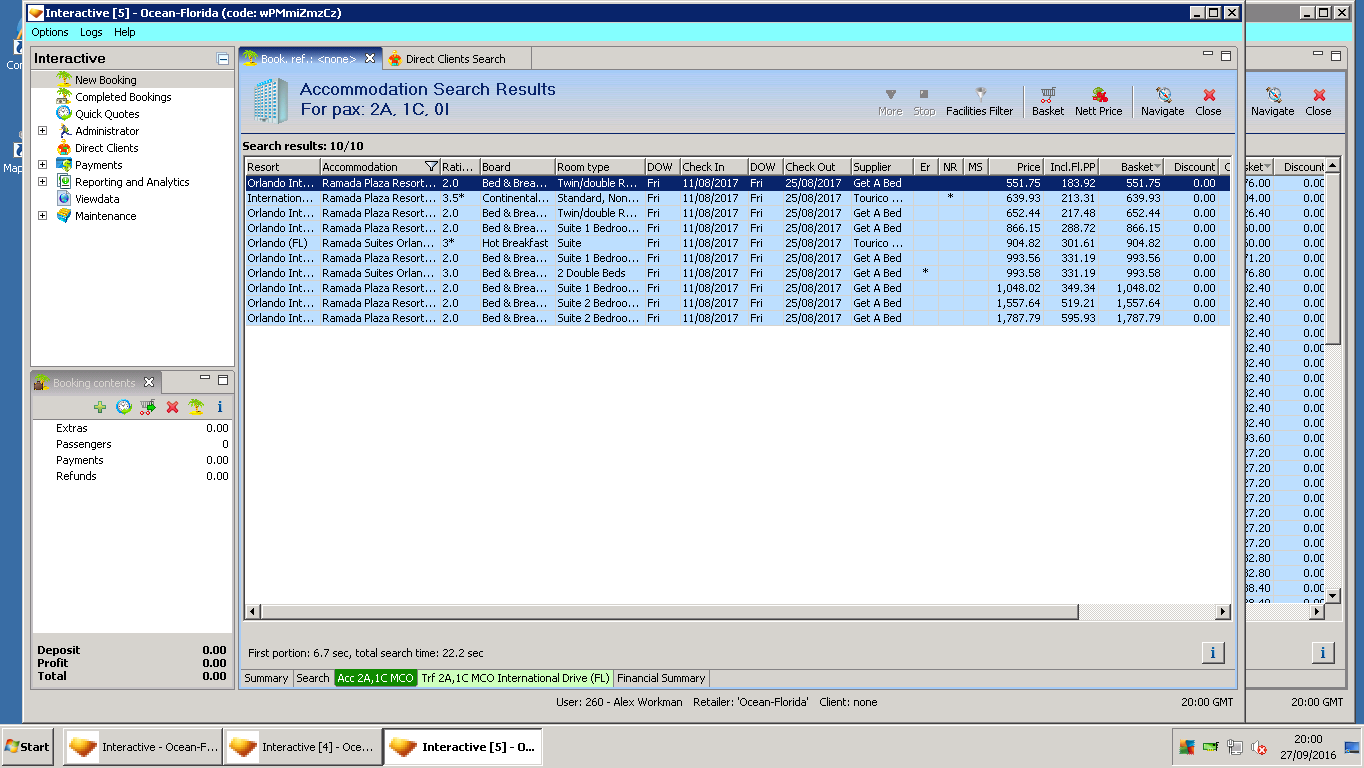Click the Basket cart toolbar button

[1048, 102]
